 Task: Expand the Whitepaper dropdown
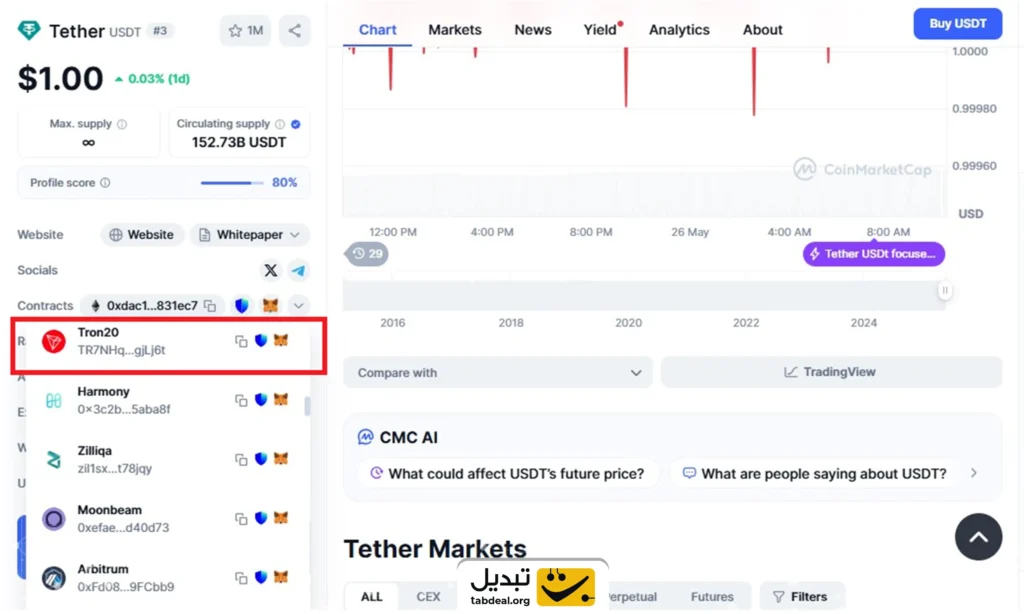point(250,235)
